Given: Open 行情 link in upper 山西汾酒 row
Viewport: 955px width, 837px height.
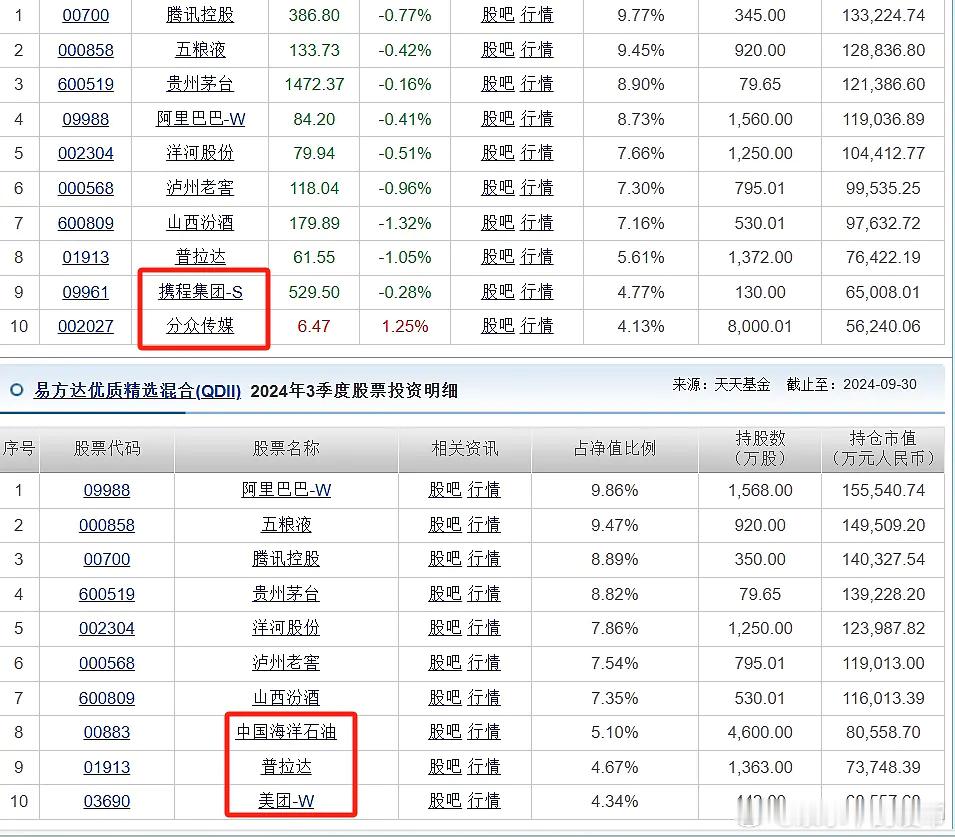Looking at the screenshot, I should pos(537,223).
